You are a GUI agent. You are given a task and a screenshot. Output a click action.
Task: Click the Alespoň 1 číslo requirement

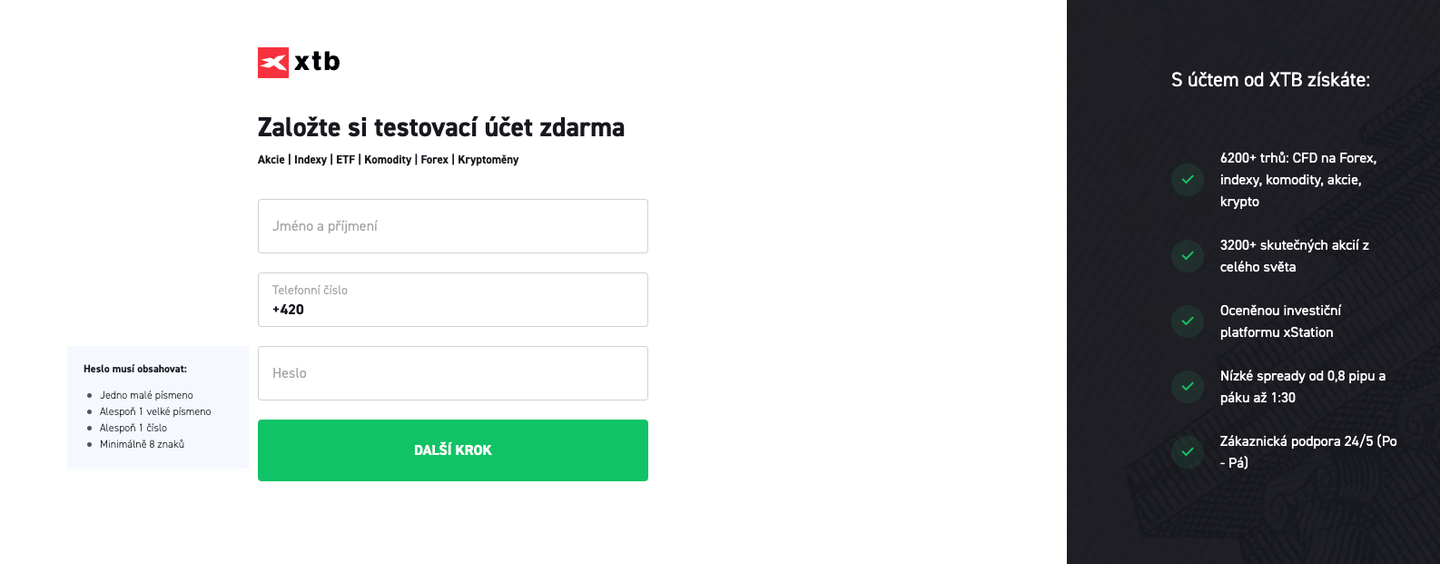click(x=133, y=428)
